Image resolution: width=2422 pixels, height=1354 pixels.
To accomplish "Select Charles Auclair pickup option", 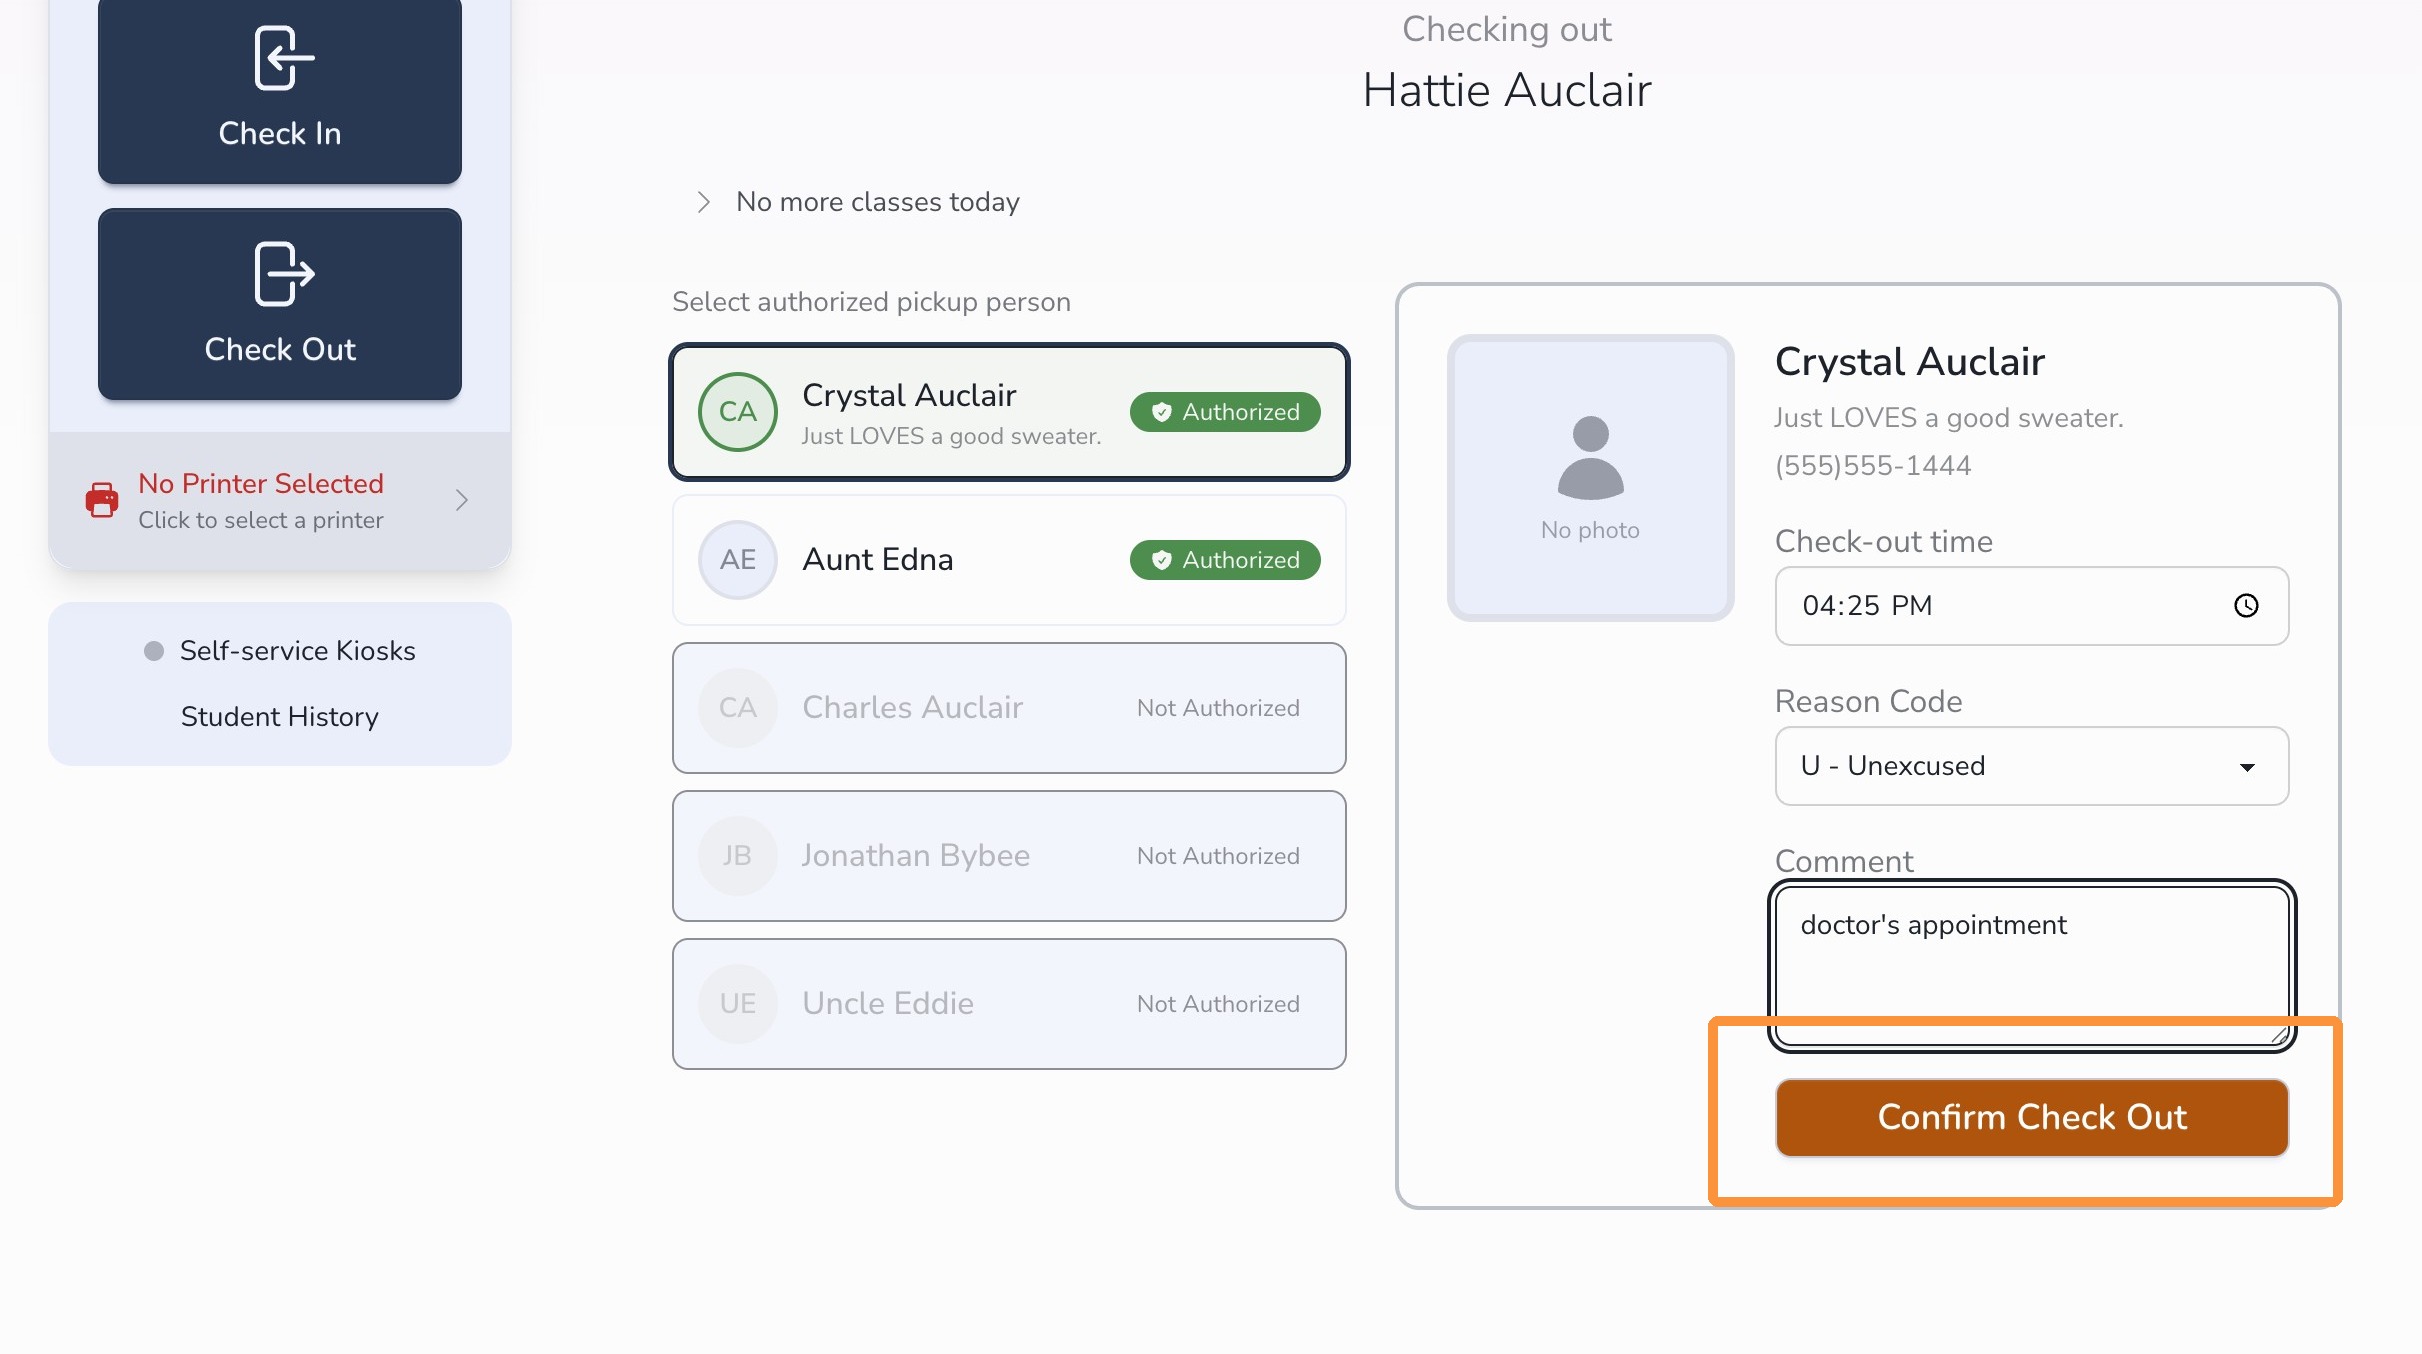I will [1009, 708].
